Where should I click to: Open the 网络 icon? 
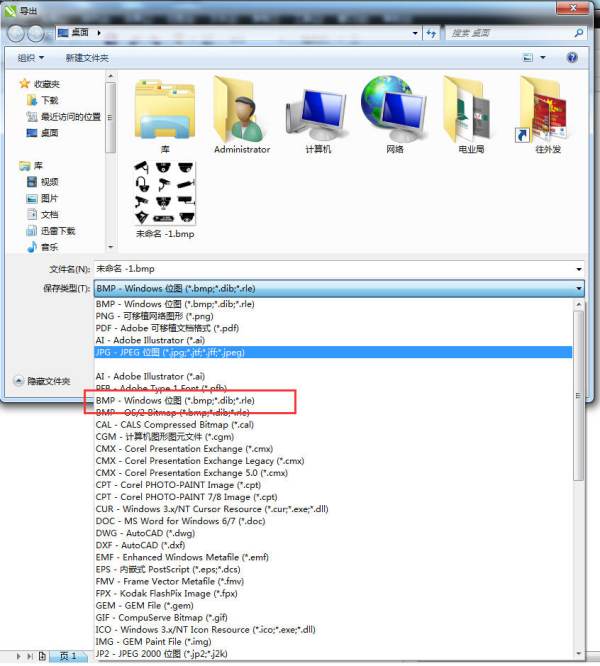[394, 115]
